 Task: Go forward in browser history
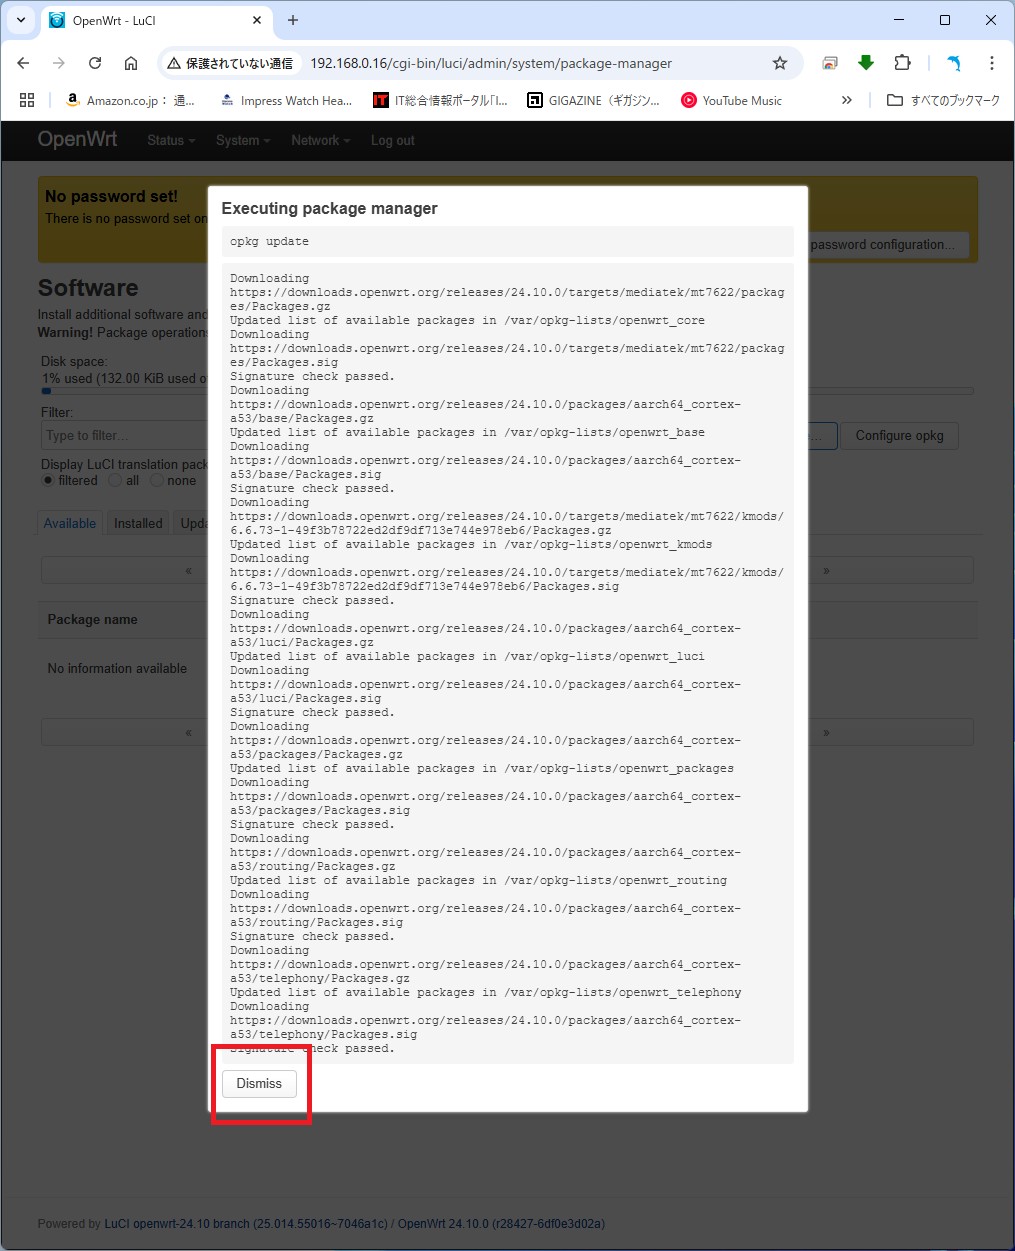pyautogui.click(x=59, y=63)
